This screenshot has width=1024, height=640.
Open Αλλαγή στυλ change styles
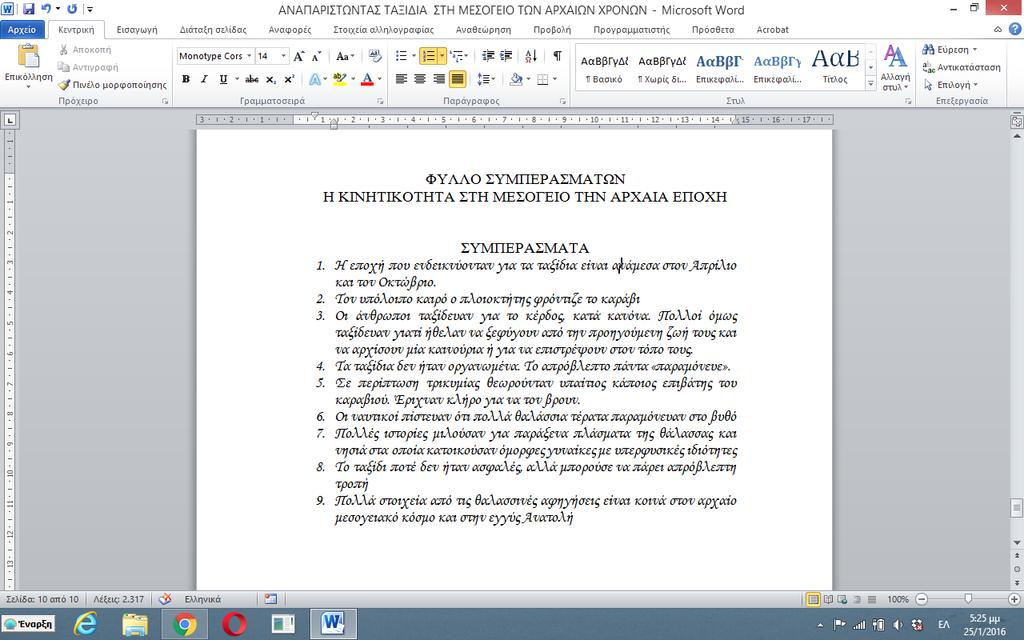[895, 68]
